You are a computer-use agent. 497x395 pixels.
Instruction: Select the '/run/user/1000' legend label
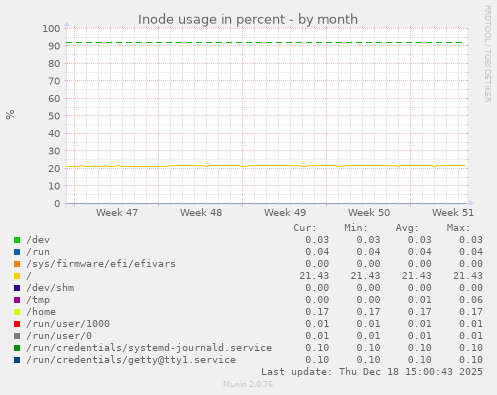coord(68,324)
